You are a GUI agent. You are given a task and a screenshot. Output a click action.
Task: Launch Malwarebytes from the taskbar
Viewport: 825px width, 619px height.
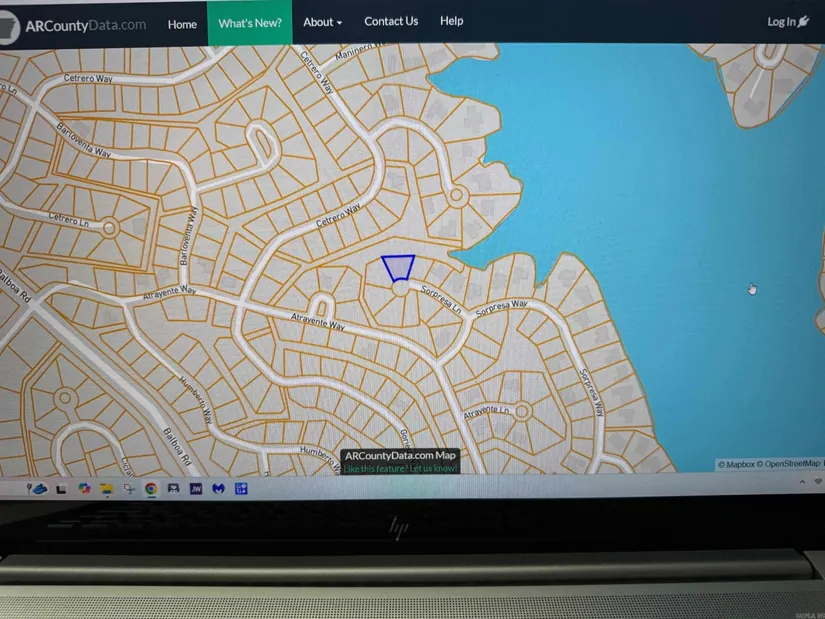click(x=218, y=489)
